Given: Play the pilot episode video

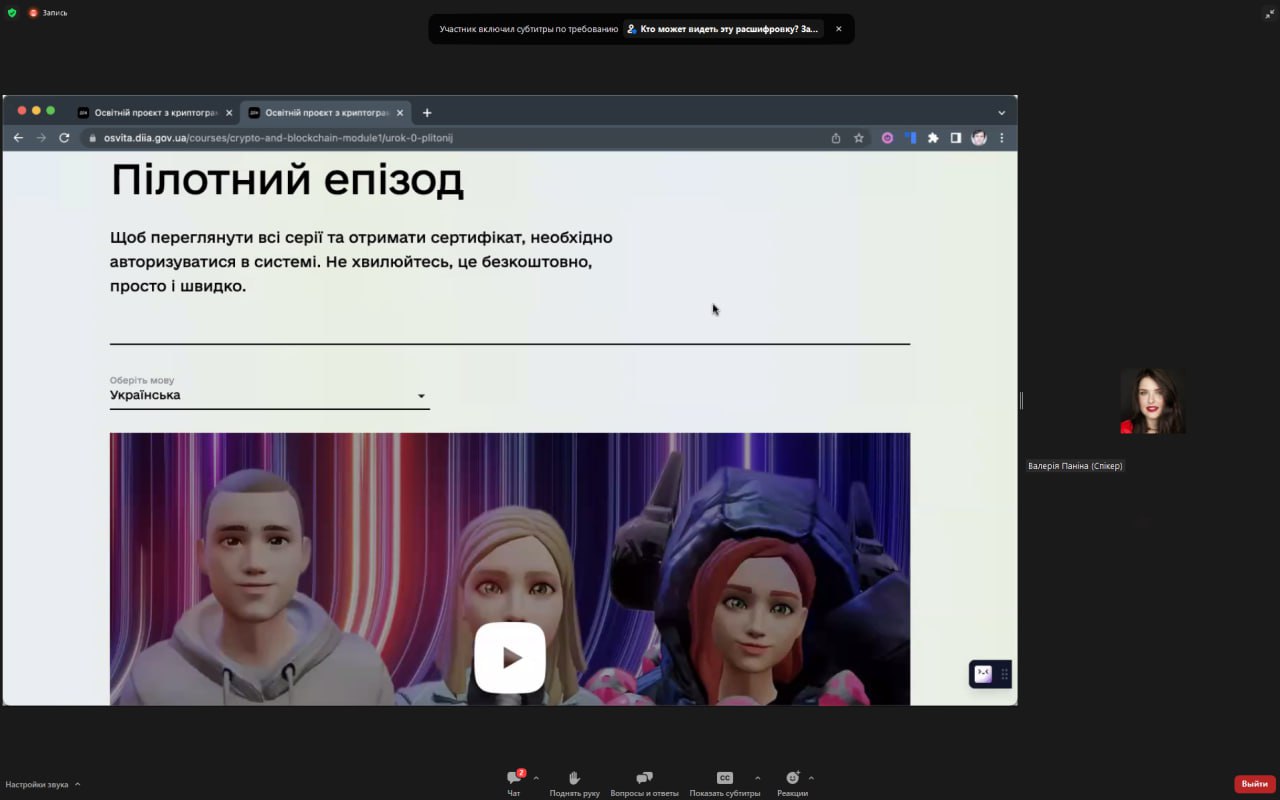Looking at the screenshot, I should pos(510,657).
